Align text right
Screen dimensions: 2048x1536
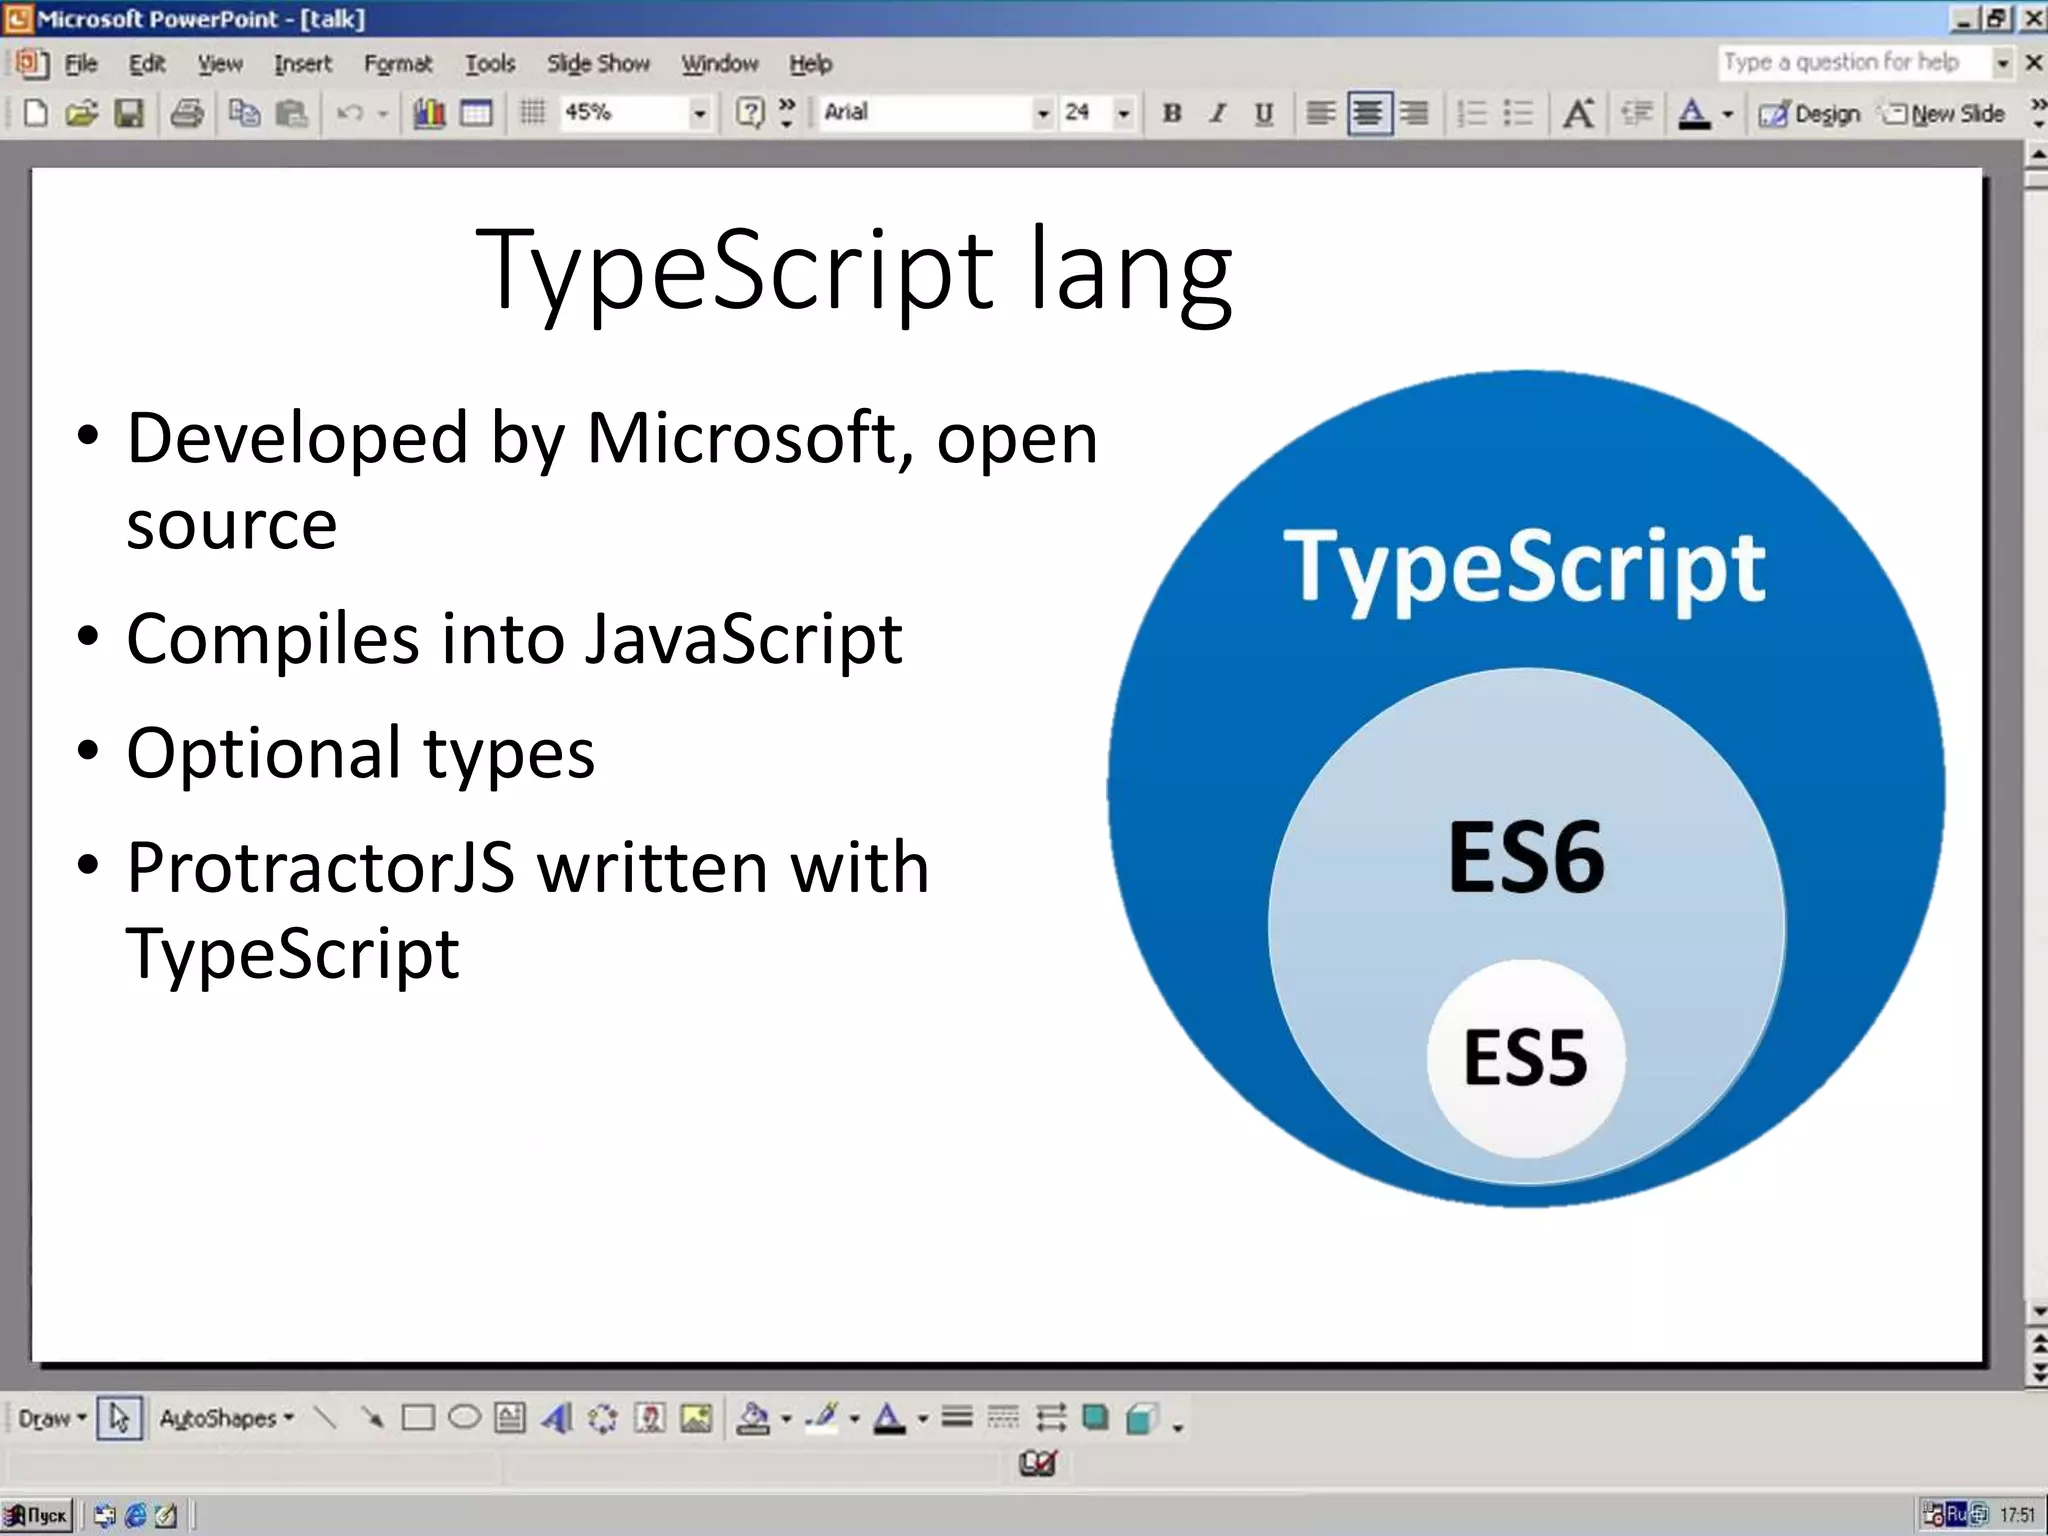[1414, 113]
